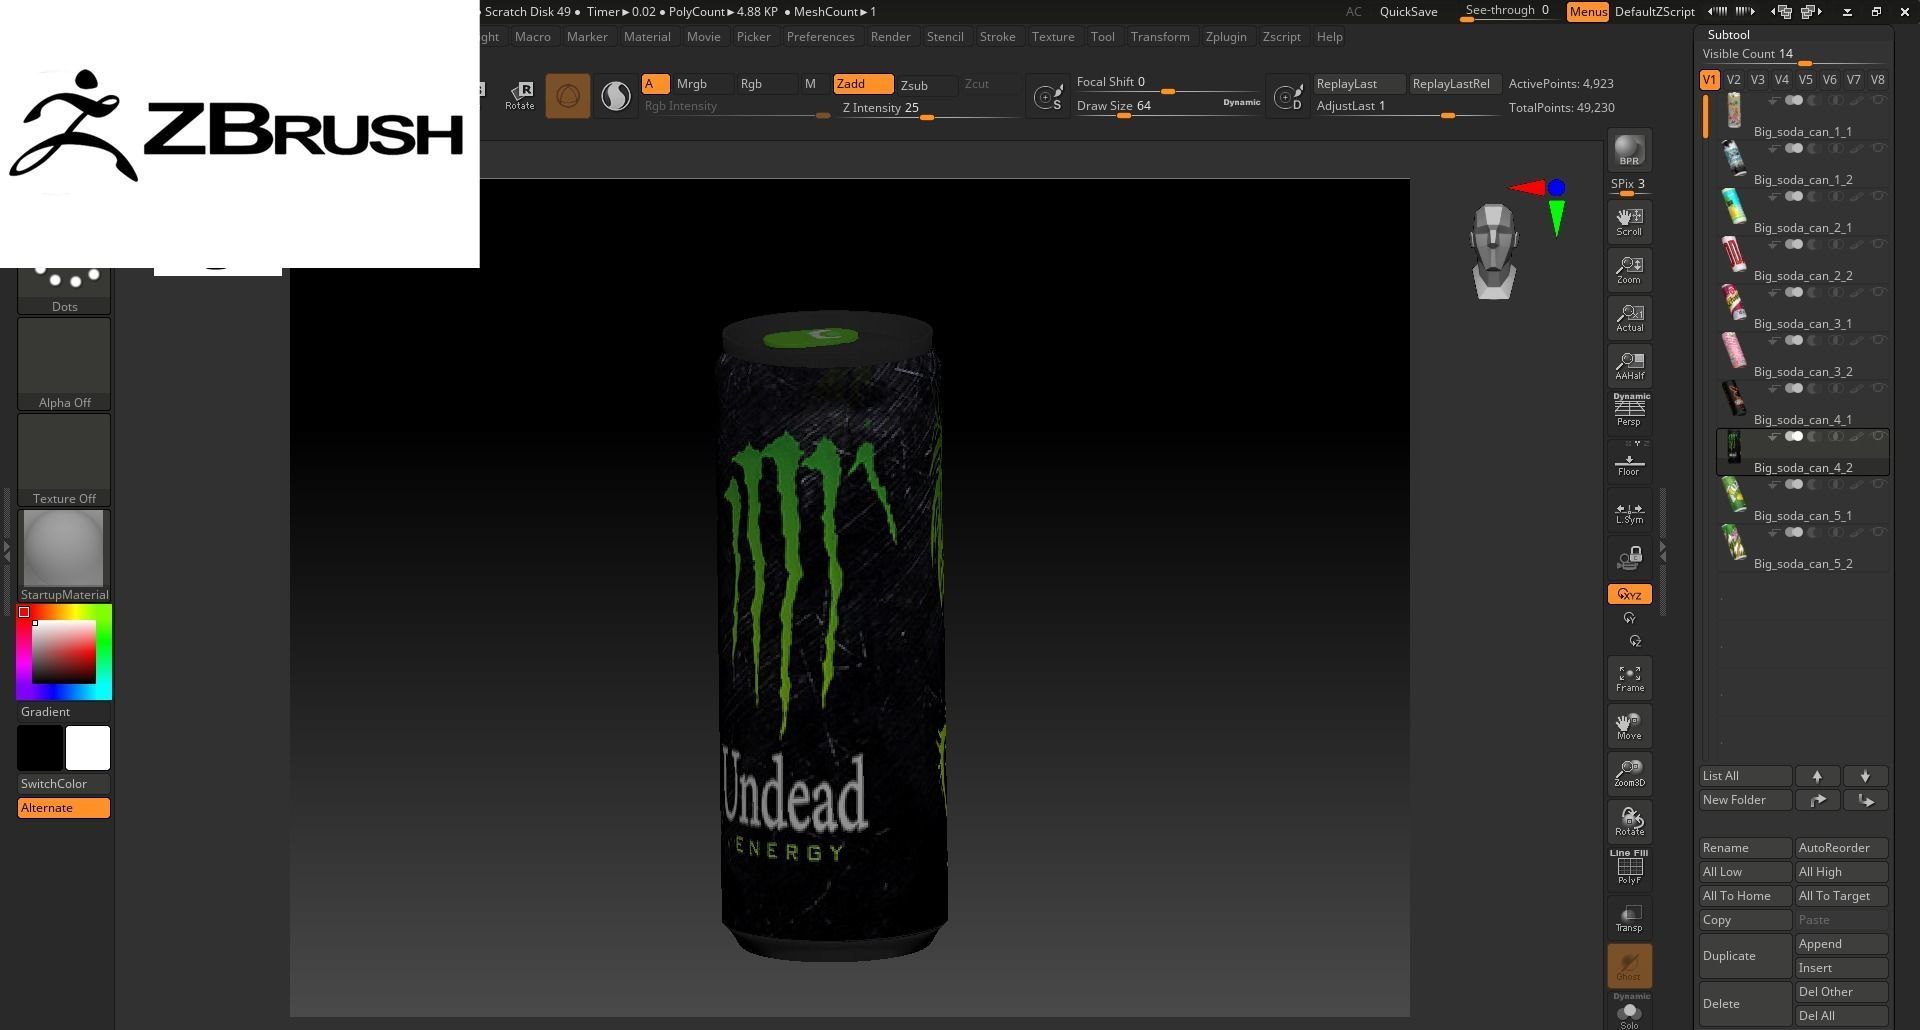Enable the Zsub mode
Screen dimensions: 1920x1030
[x=926, y=85]
